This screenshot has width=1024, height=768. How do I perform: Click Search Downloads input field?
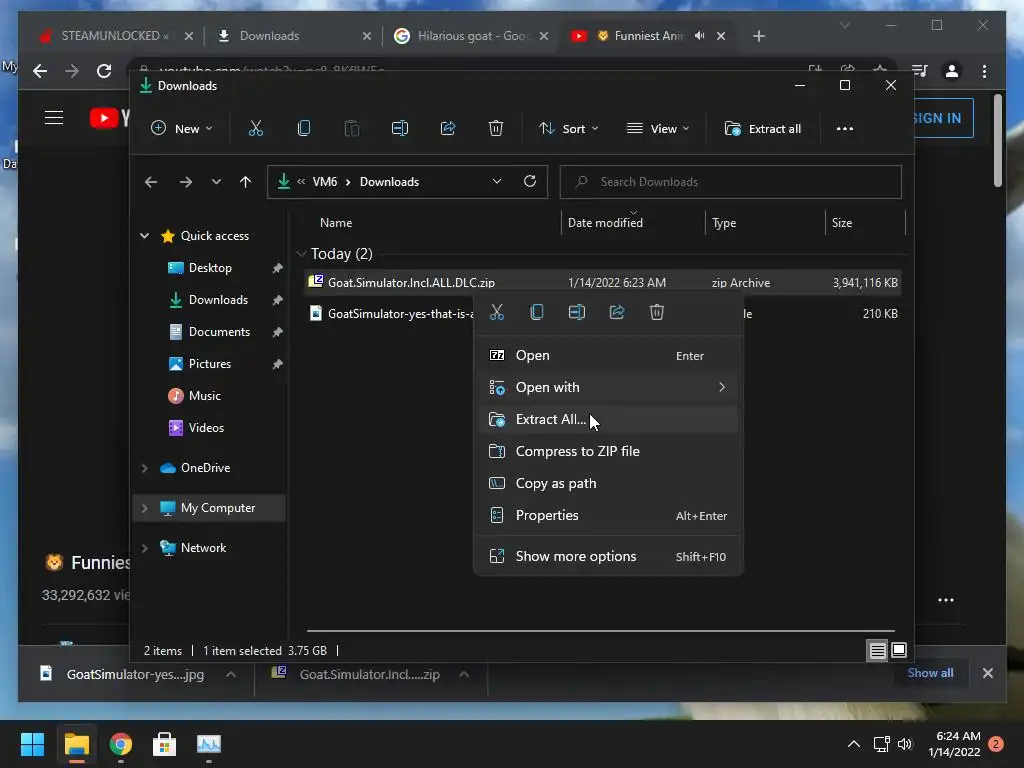tap(731, 182)
